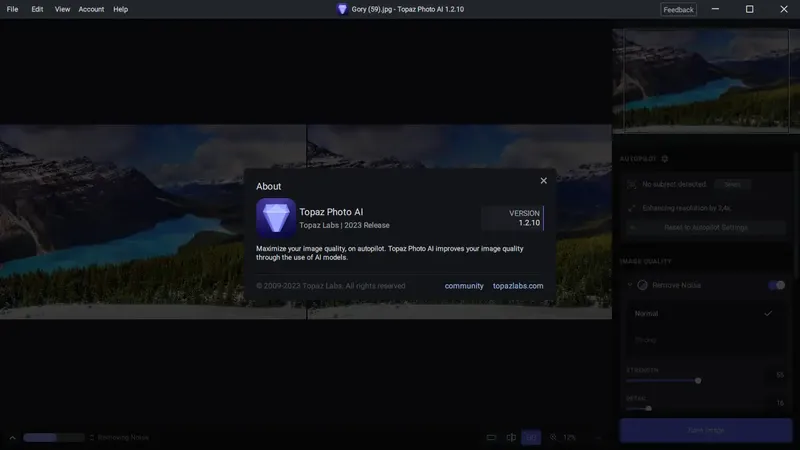Maximize the Topaz Photo AI window
This screenshot has height=450, width=800.
tap(749, 9)
